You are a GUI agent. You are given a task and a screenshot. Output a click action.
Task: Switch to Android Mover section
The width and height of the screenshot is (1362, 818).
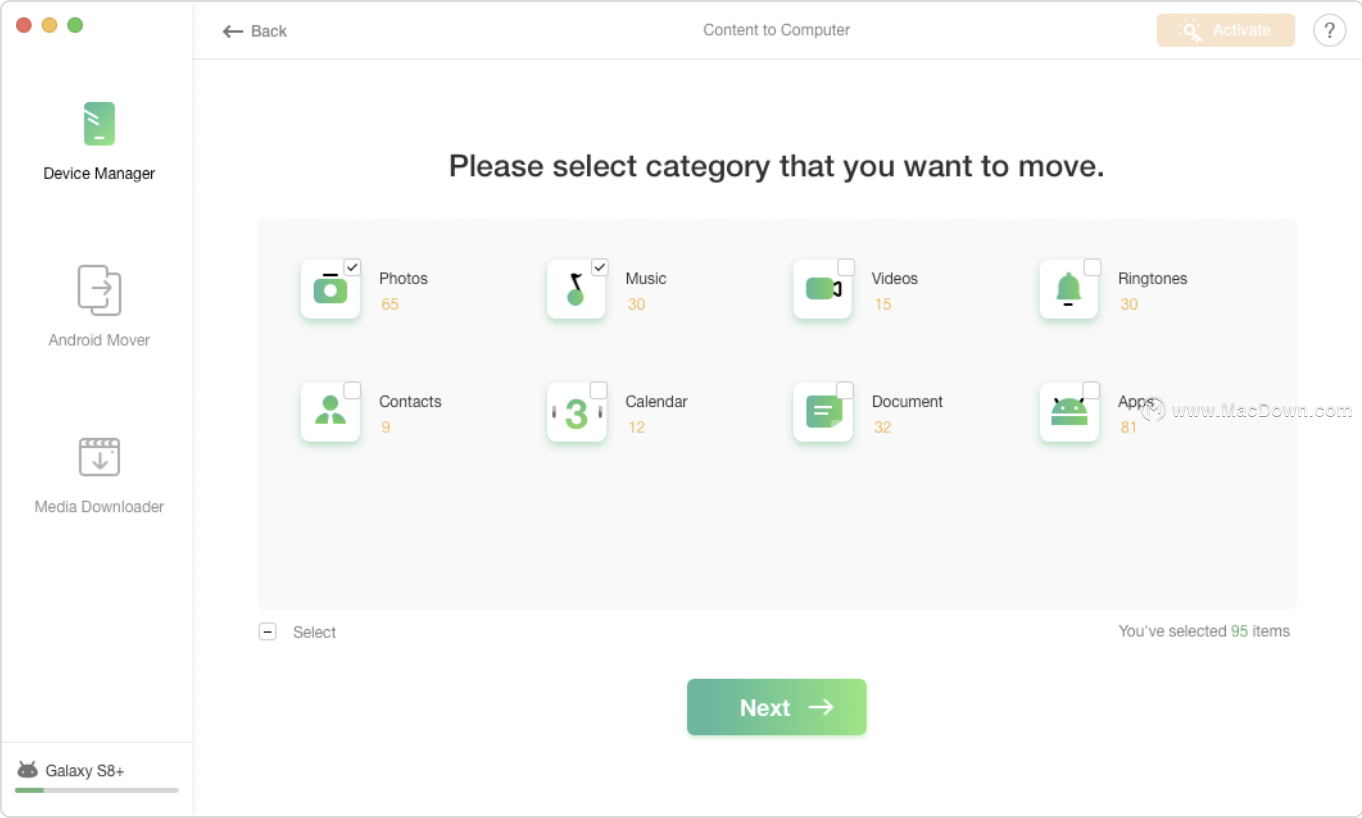(99, 306)
